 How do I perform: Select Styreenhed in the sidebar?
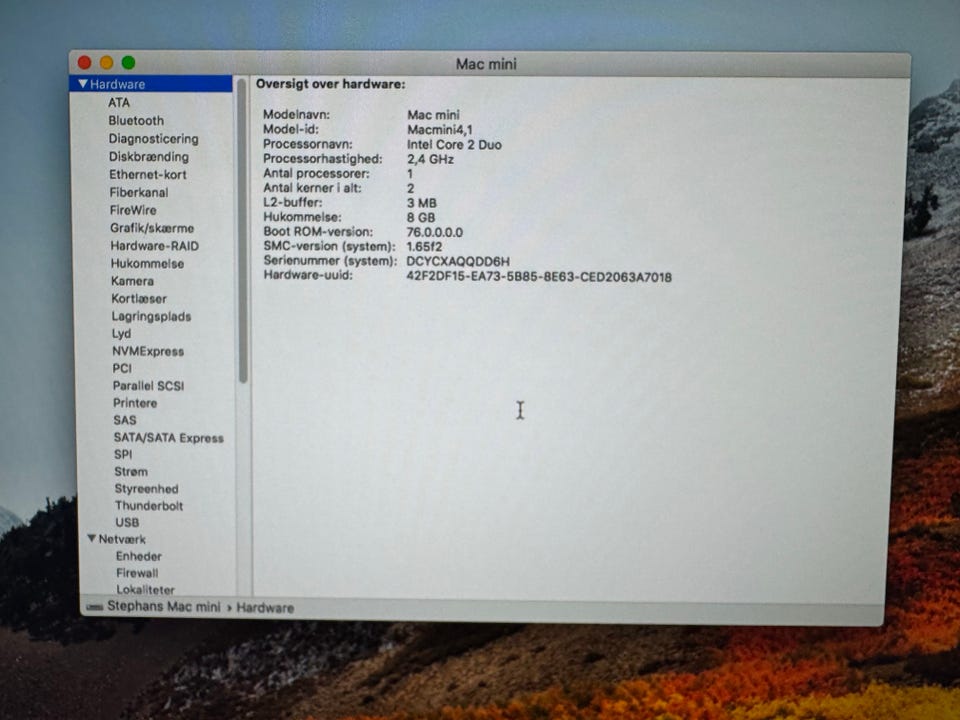(146, 489)
